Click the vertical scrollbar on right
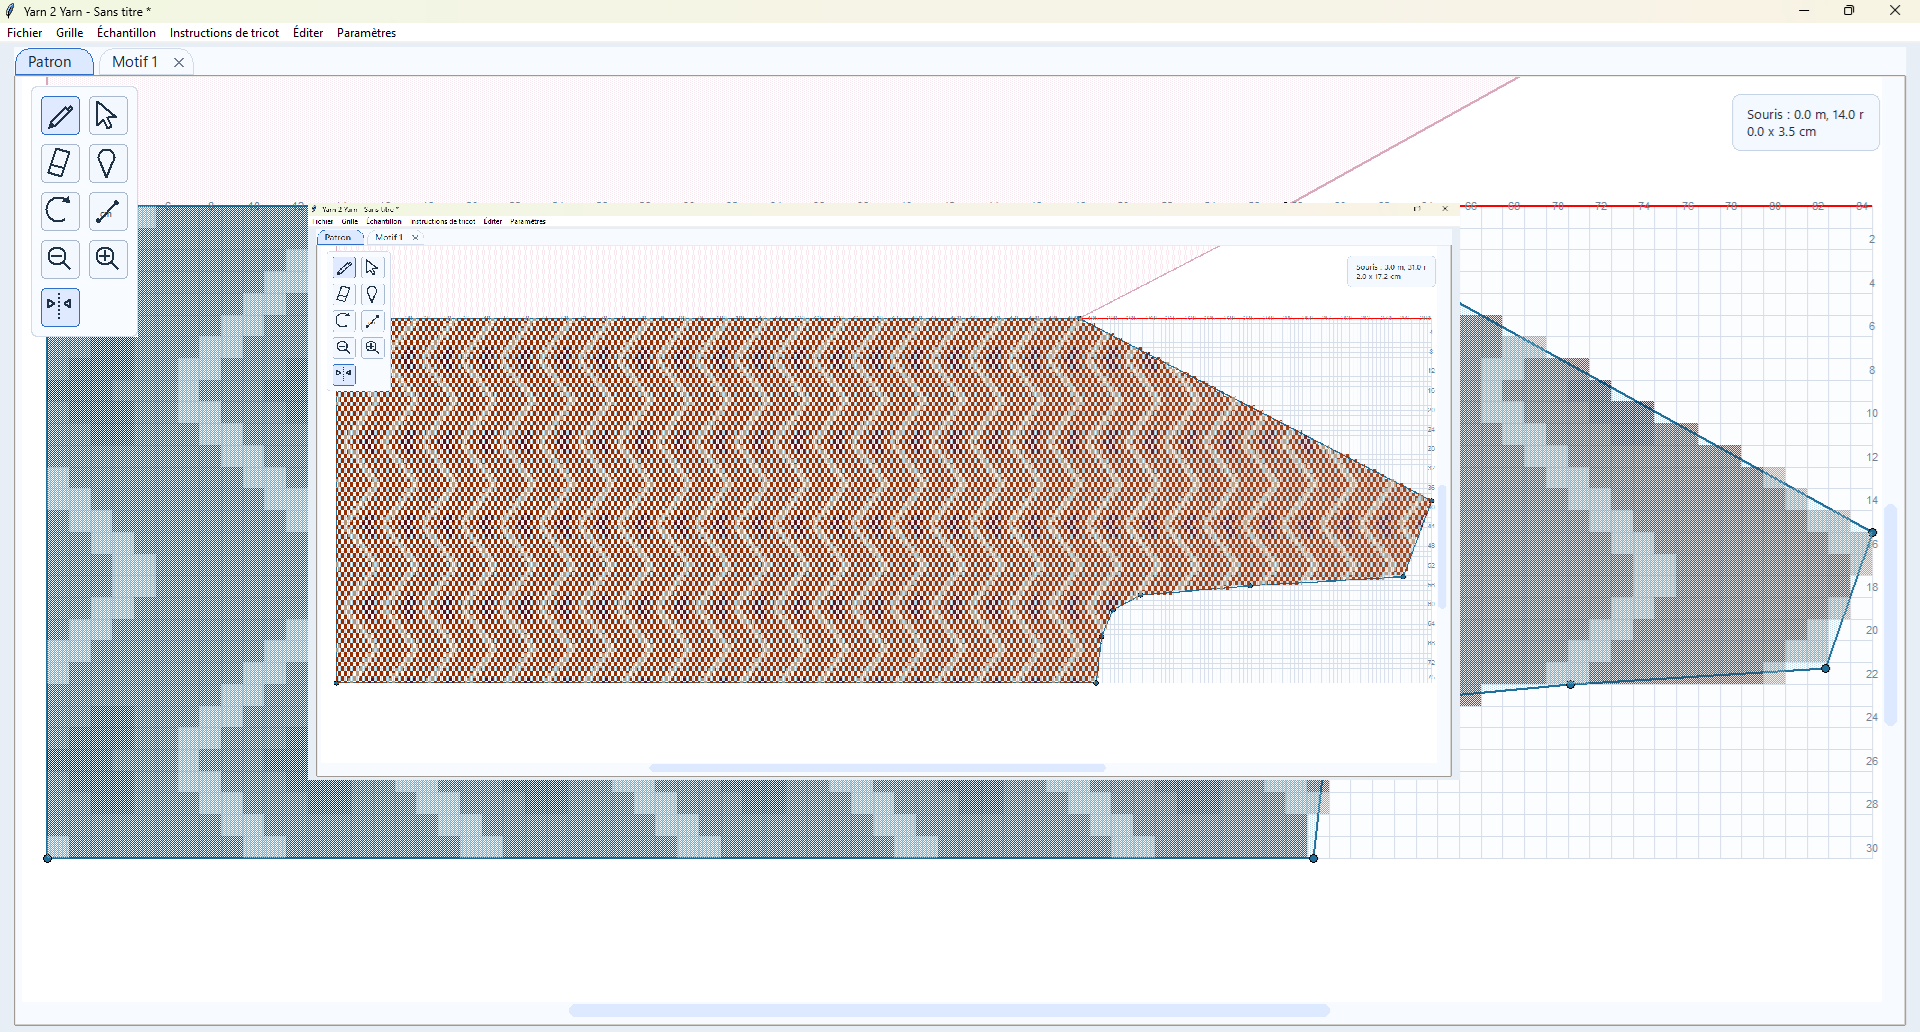This screenshot has width=1920, height=1032. (1890, 615)
